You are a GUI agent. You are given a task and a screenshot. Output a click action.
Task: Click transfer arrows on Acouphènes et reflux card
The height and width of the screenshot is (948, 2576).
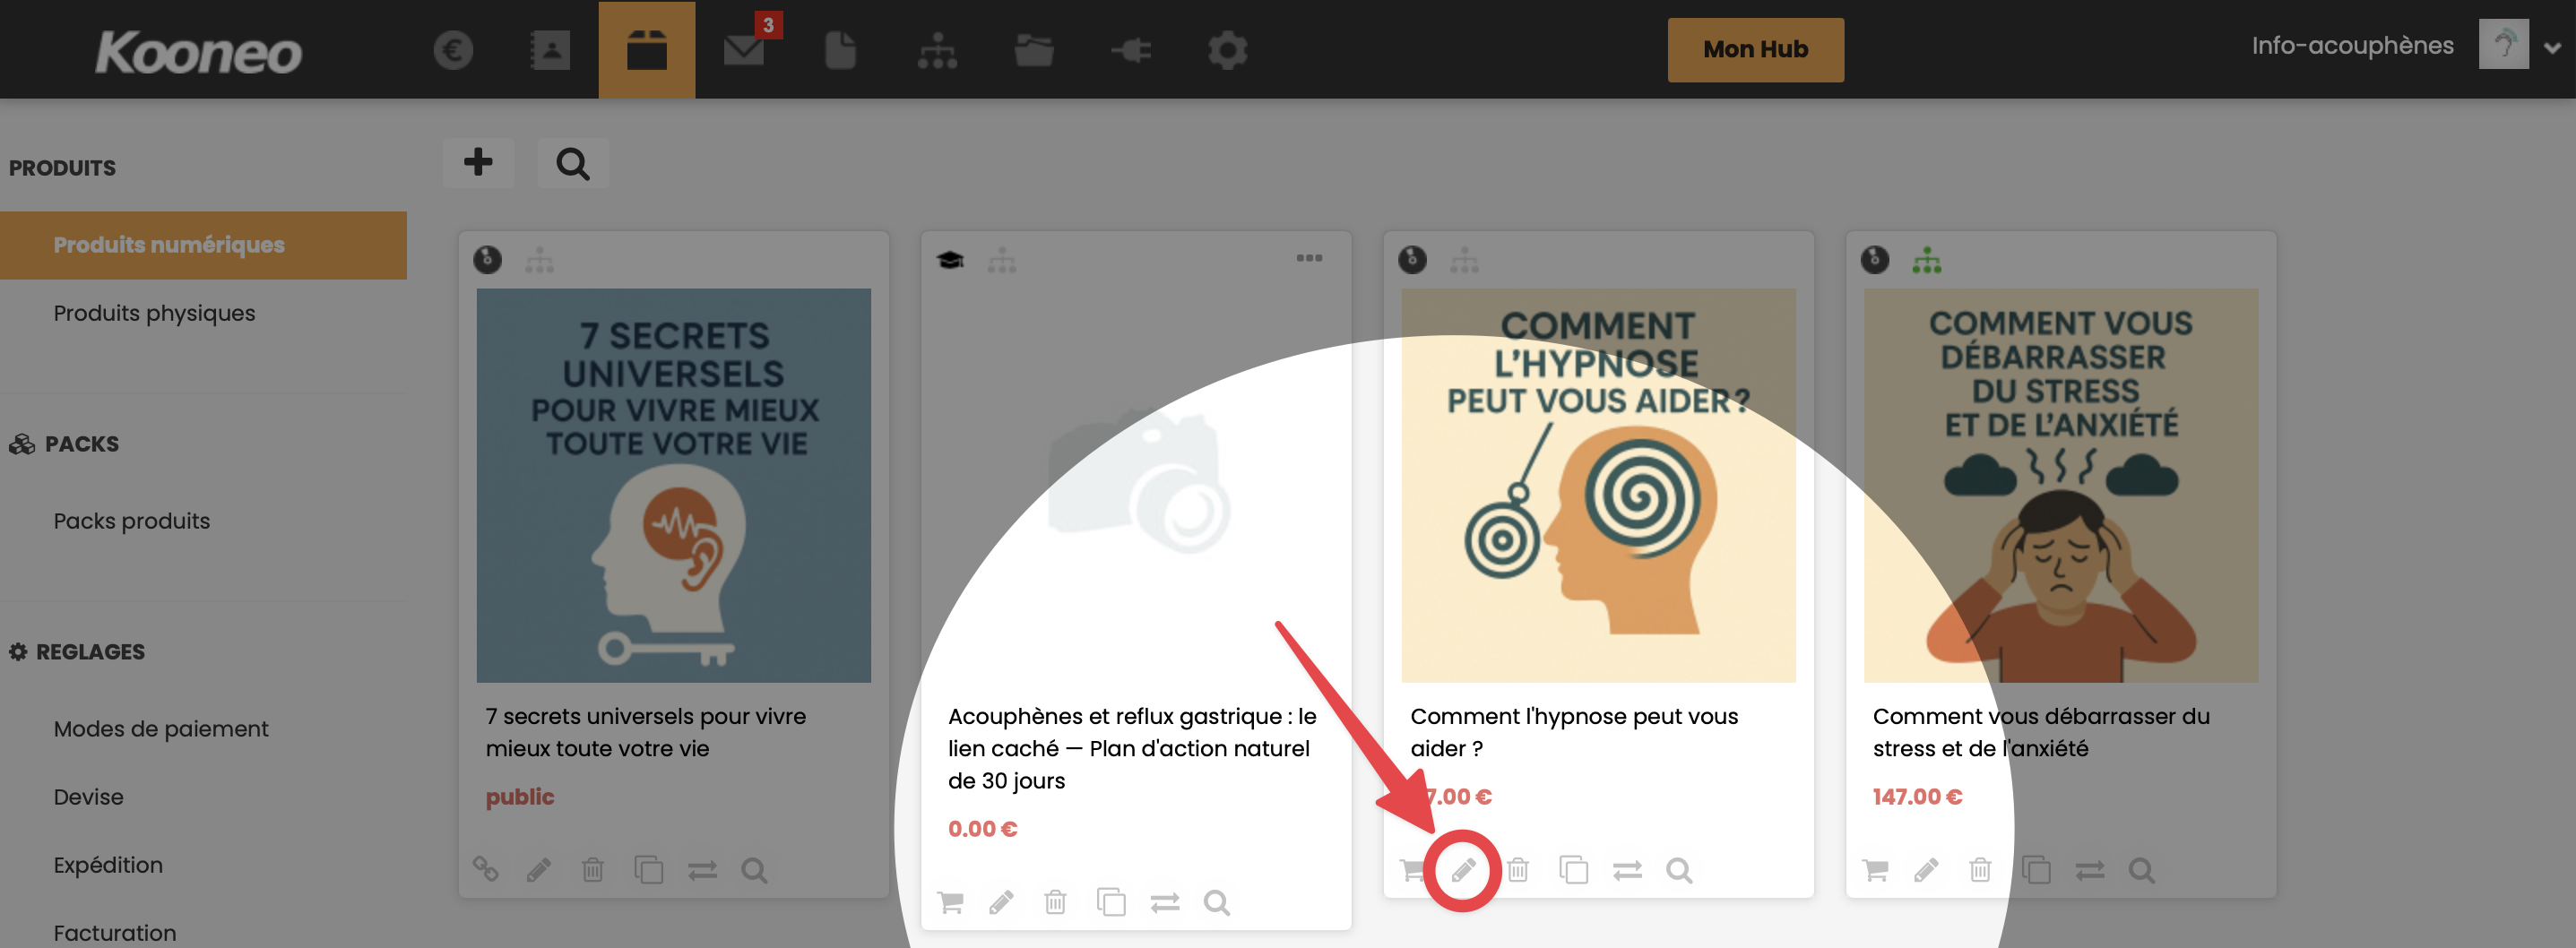1165,904
